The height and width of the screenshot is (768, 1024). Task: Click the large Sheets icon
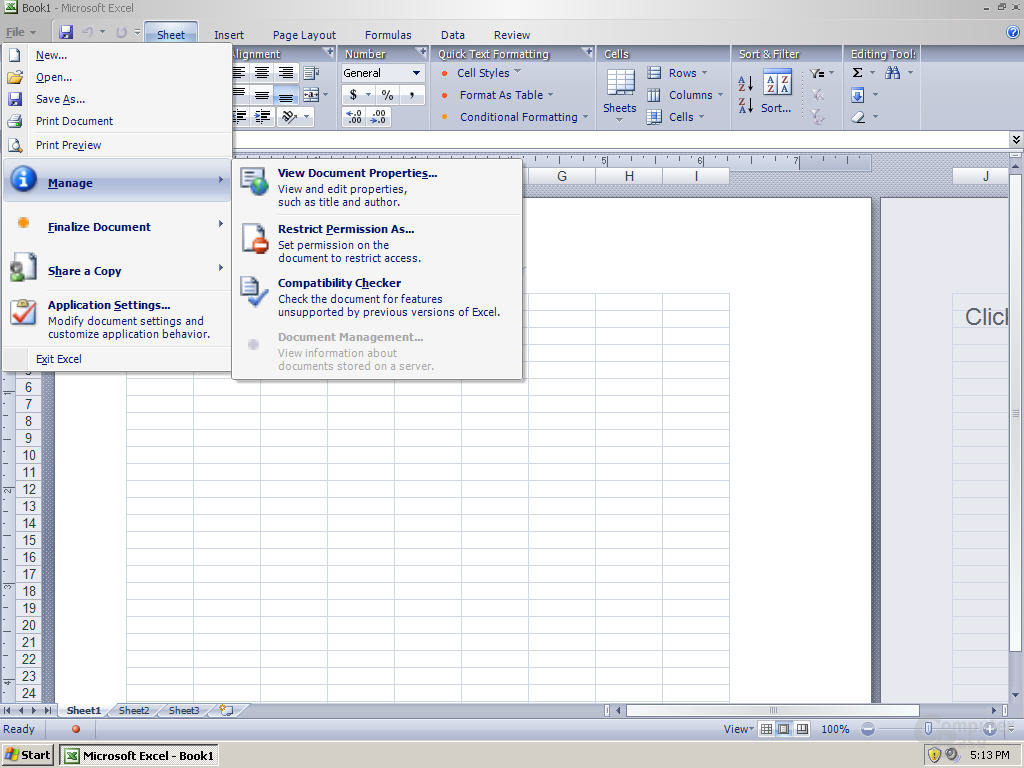pos(620,84)
